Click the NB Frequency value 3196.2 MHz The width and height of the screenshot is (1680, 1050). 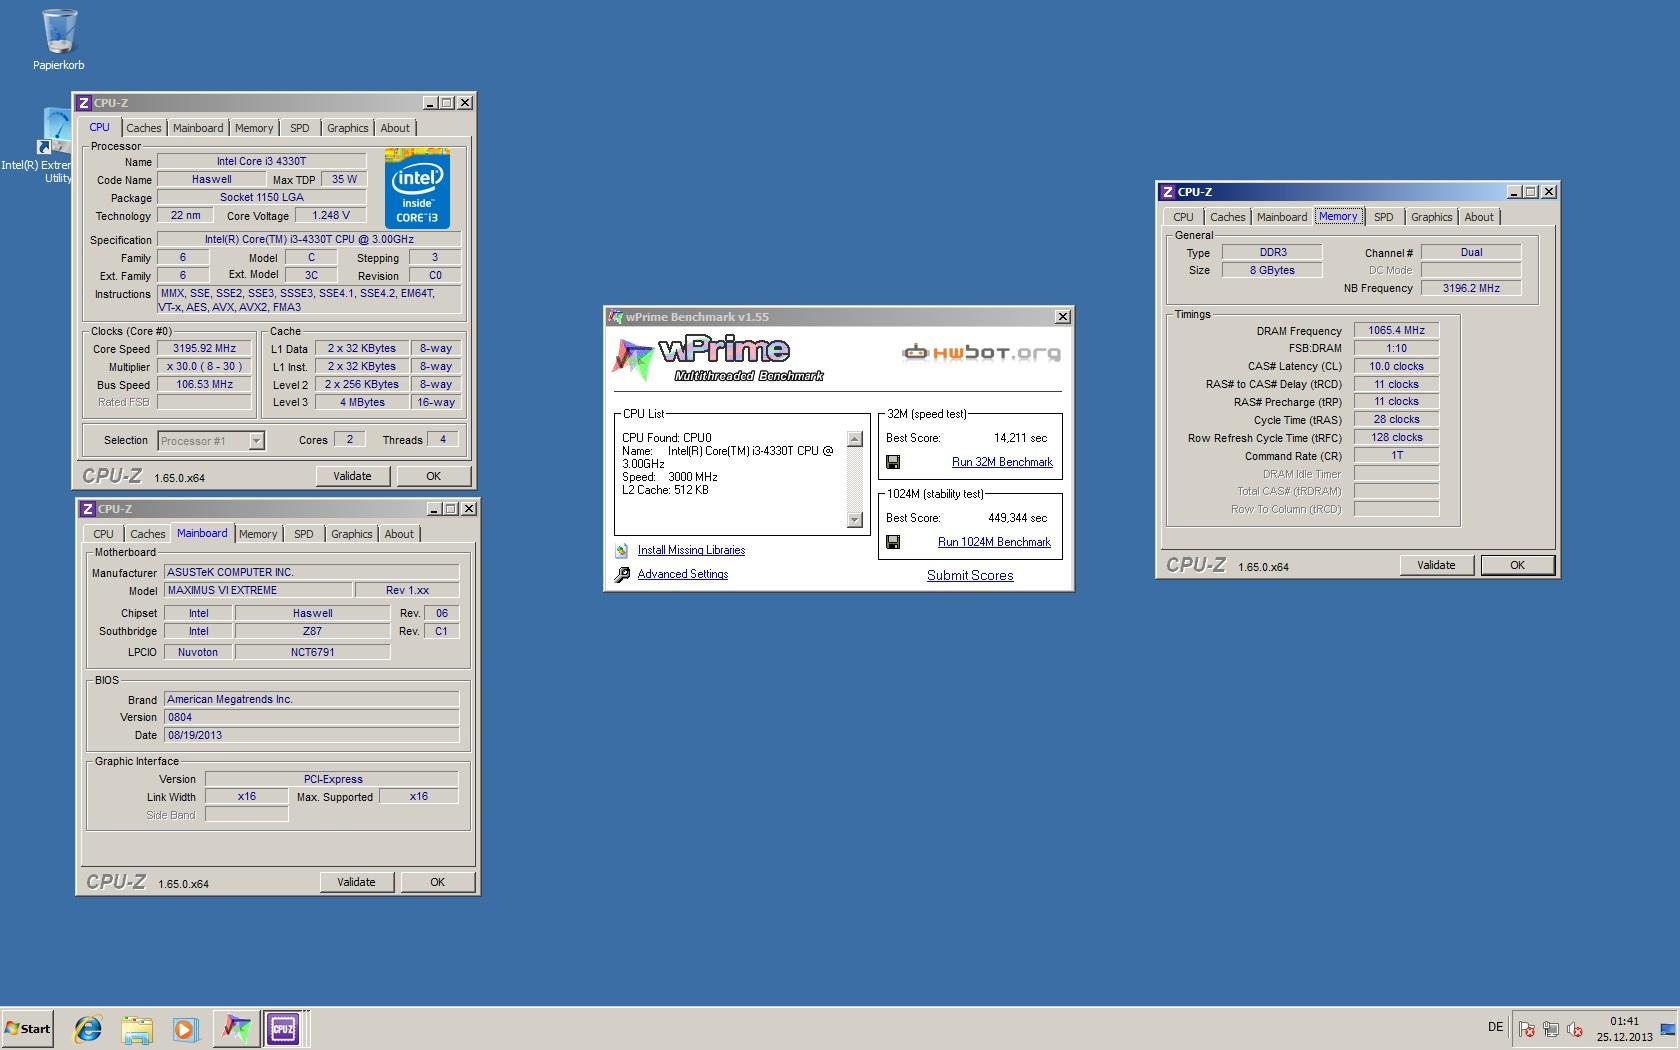coord(1471,288)
